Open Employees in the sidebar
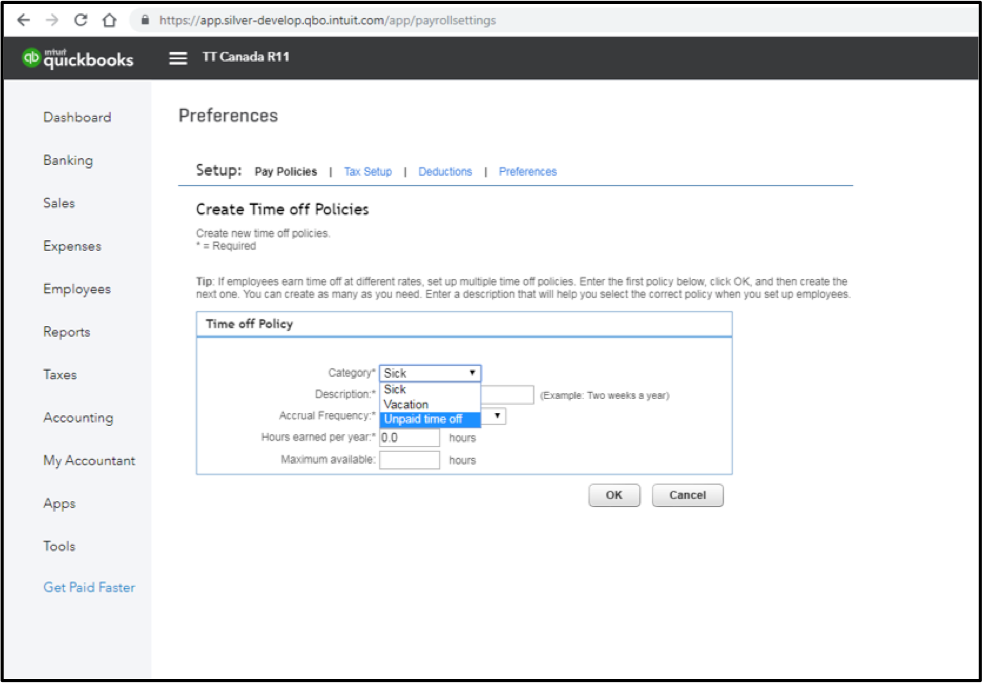Viewport: 982px width, 683px height. tap(77, 289)
